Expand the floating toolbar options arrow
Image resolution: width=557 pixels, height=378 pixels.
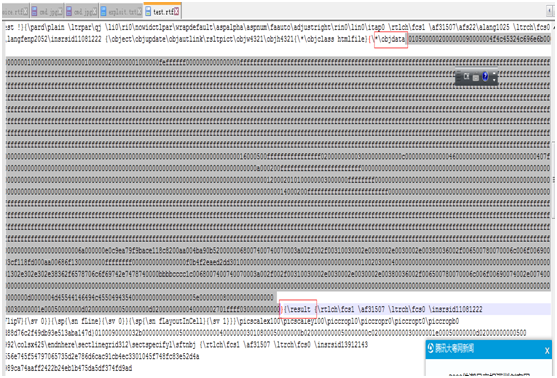click(494, 80)
